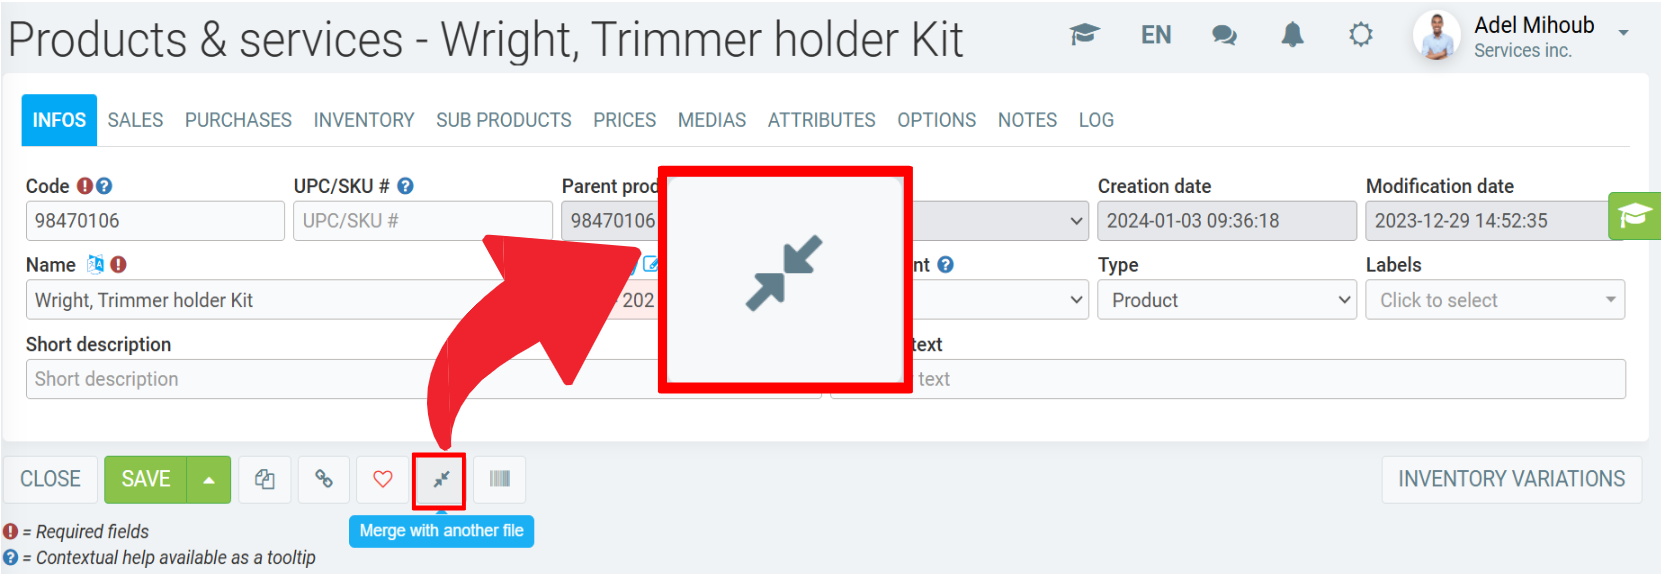Click the graduation cap icon in header

click(x=1084, y=36)
